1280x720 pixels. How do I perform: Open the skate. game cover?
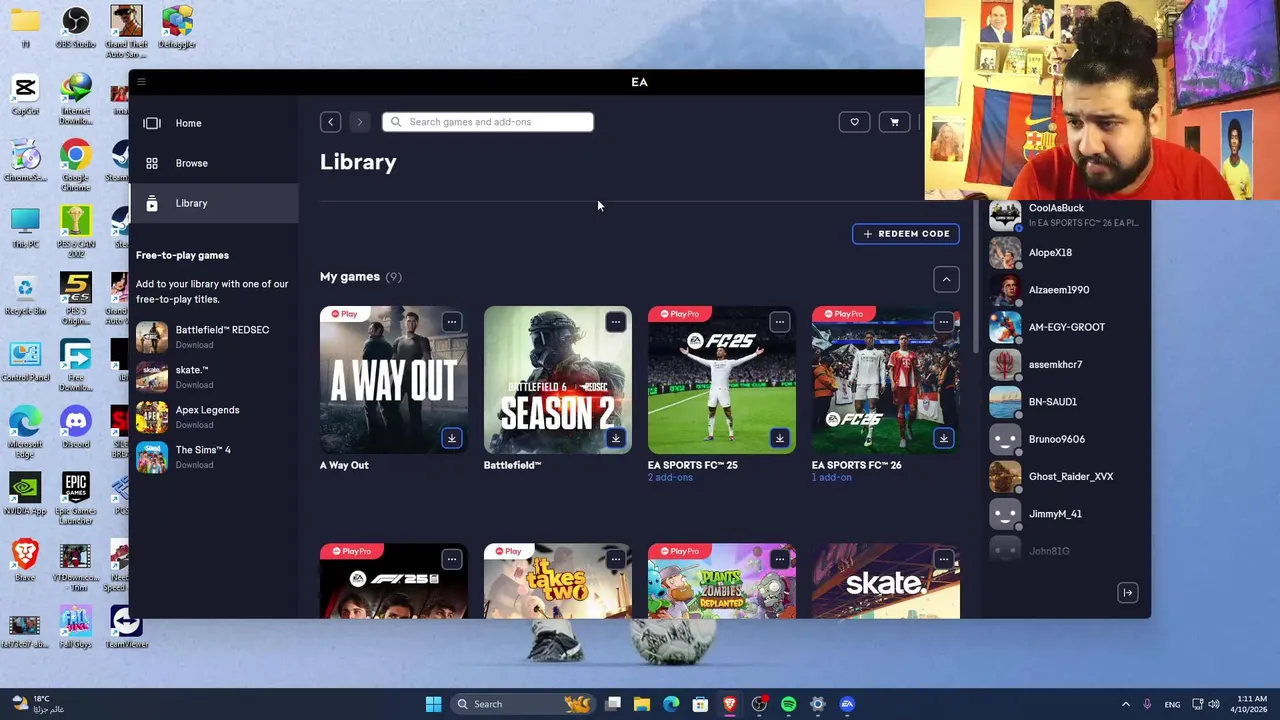886,581
